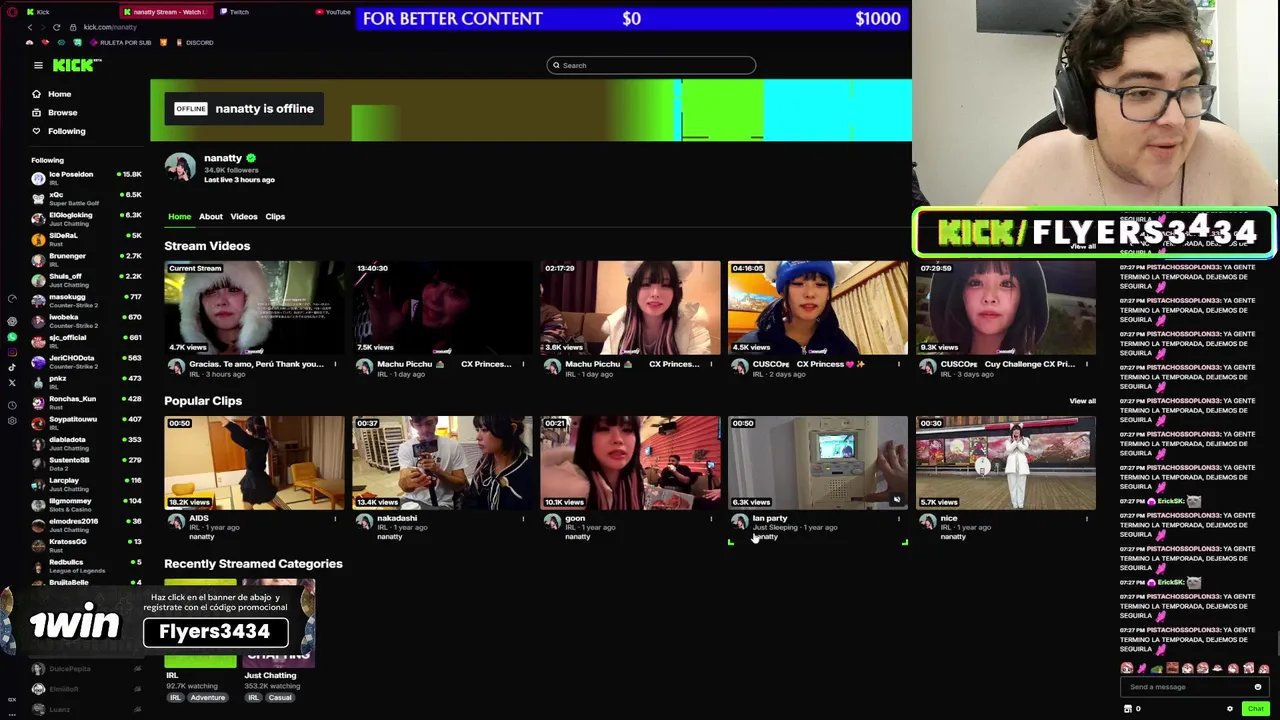Open the Kick sidebar hamburger menu
The image size is (1280, 720).
click(x=38, y=66)
